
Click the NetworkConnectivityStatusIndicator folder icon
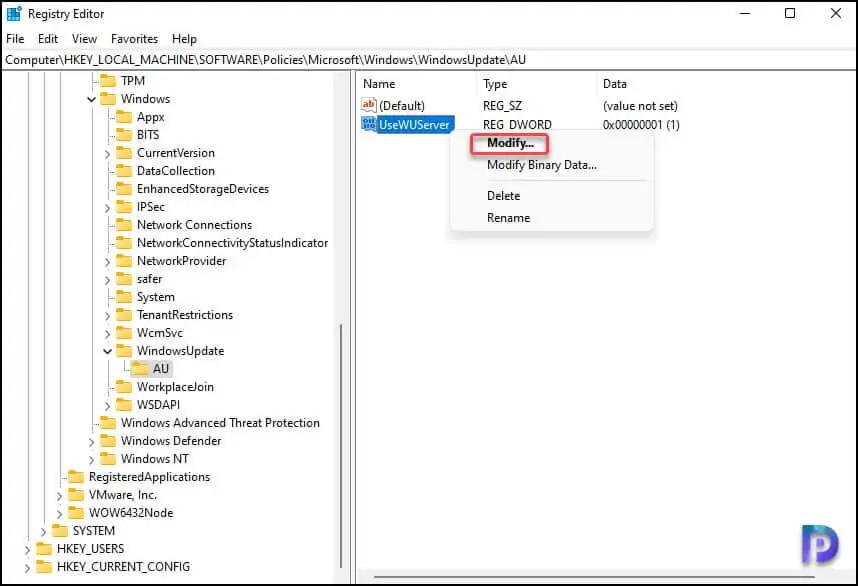(x=124, y=243)
